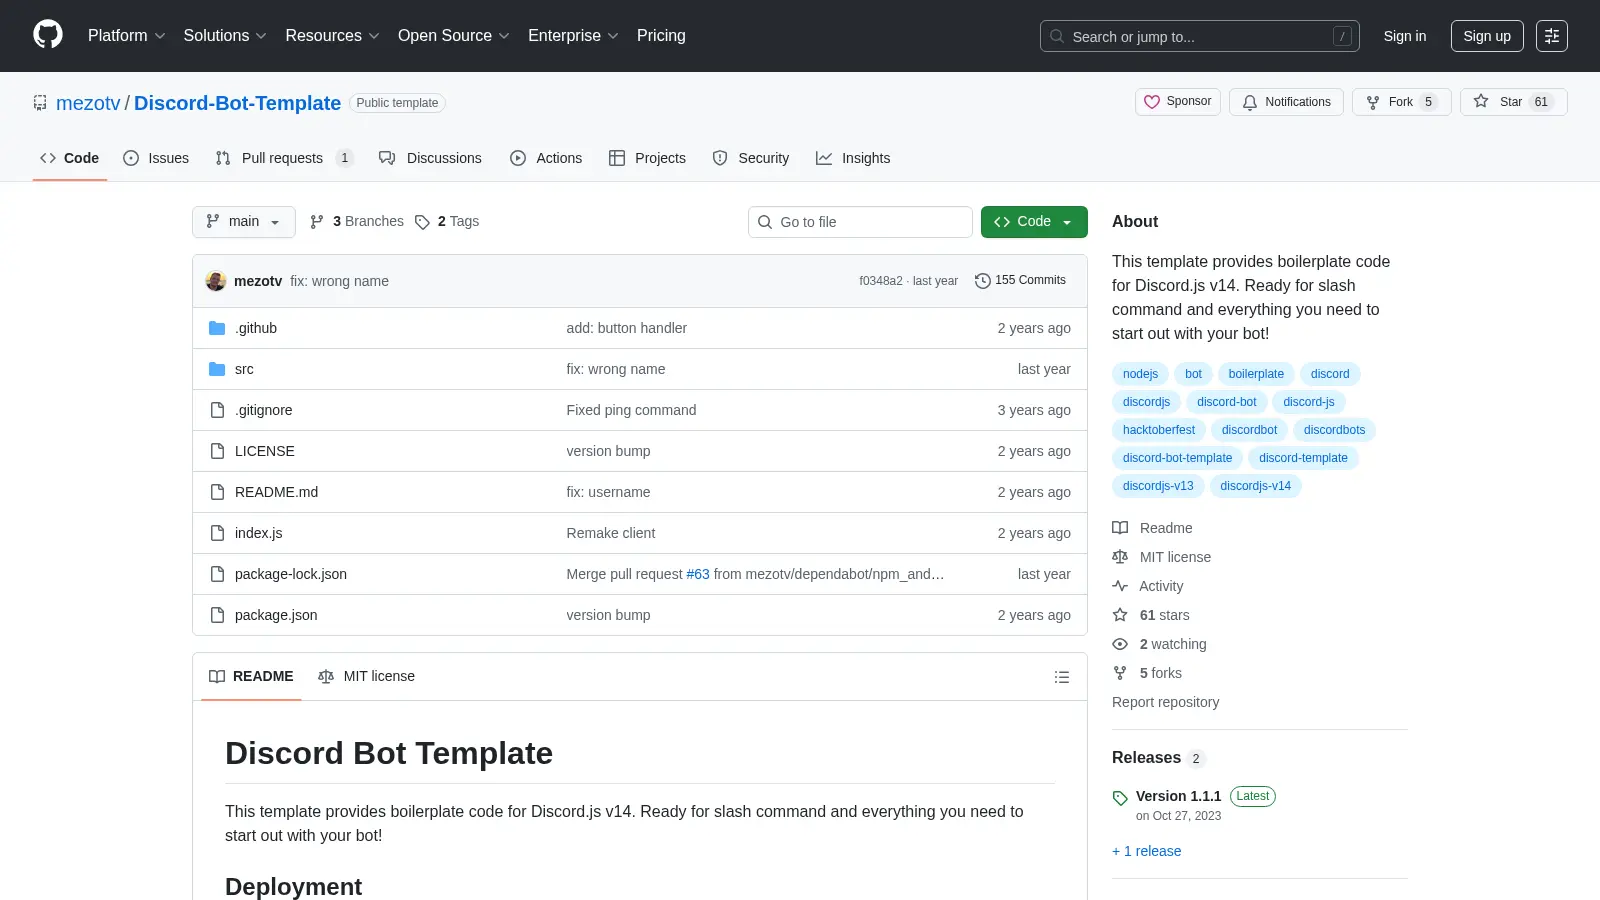Click the Star icon for this repository
This screenshot has width=1600, height=900.
tap(1481, 101)
